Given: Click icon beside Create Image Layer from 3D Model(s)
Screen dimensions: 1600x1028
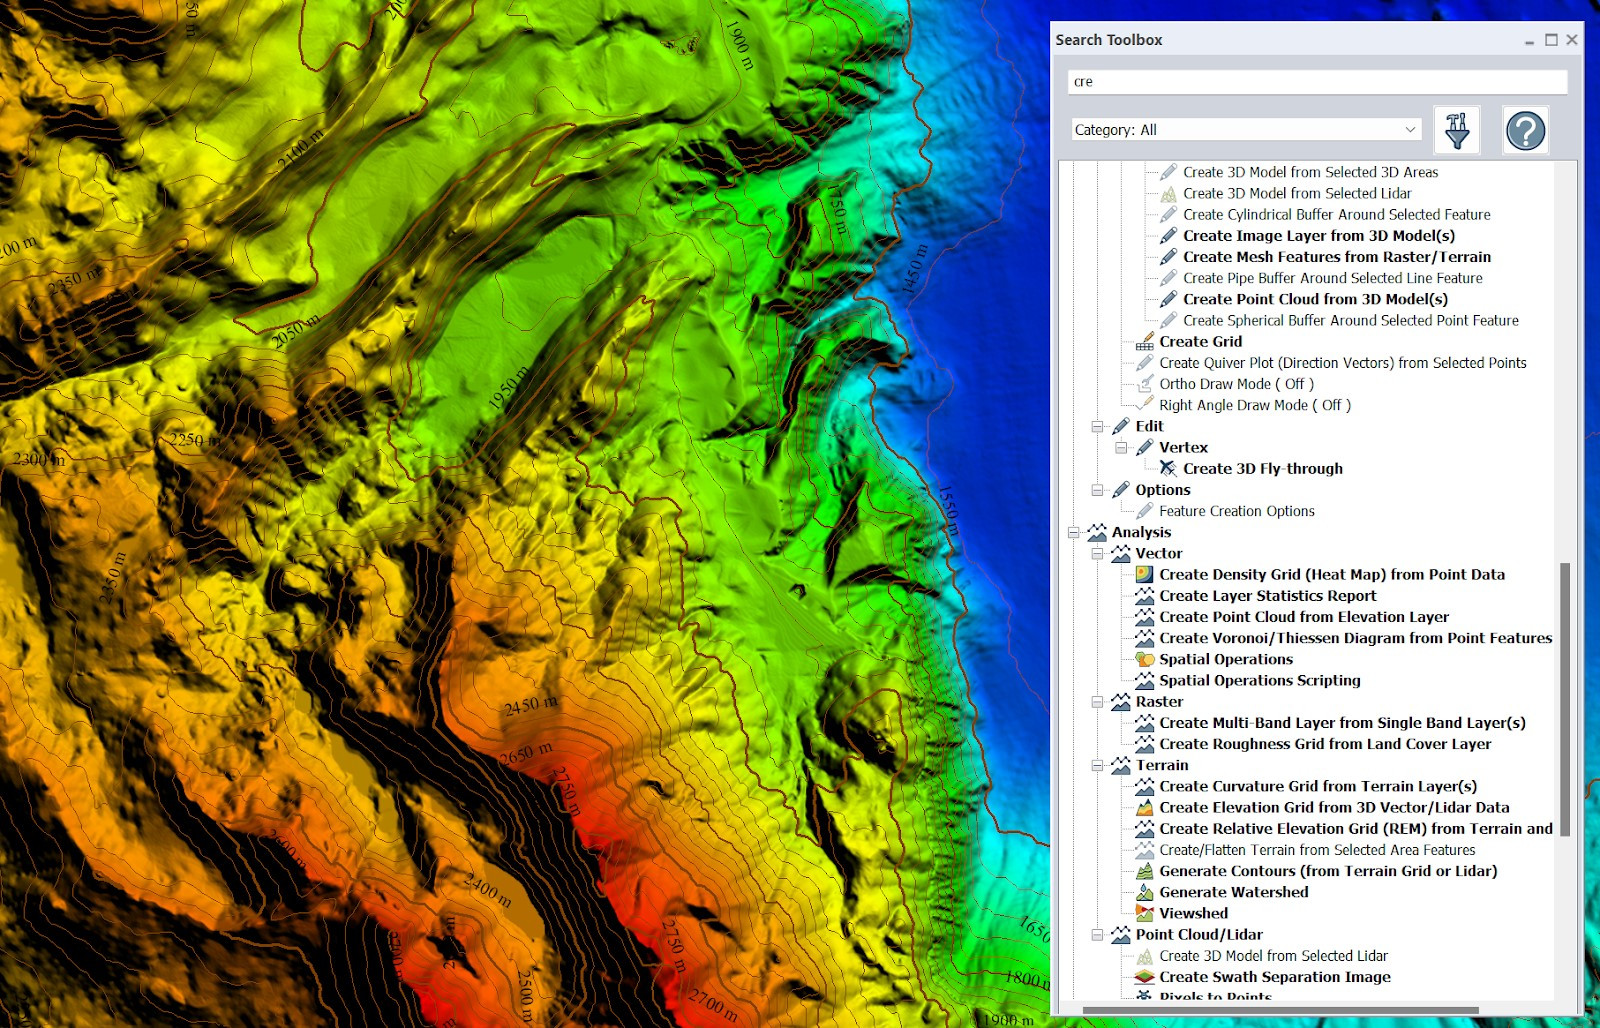Looking at the screenshot, I should (x=1168, y=236).
